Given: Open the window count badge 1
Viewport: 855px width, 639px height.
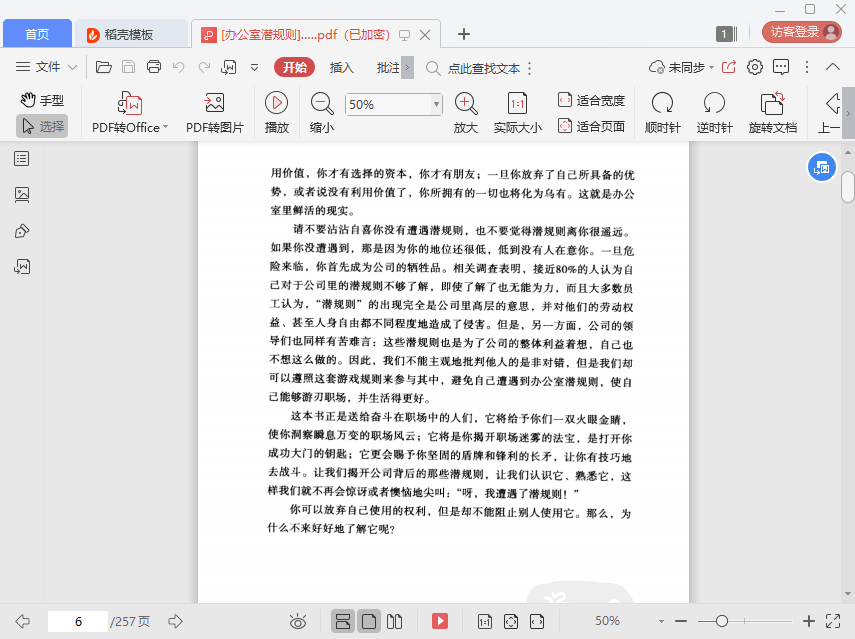Looking at the screenshot, I should point(726,34).
